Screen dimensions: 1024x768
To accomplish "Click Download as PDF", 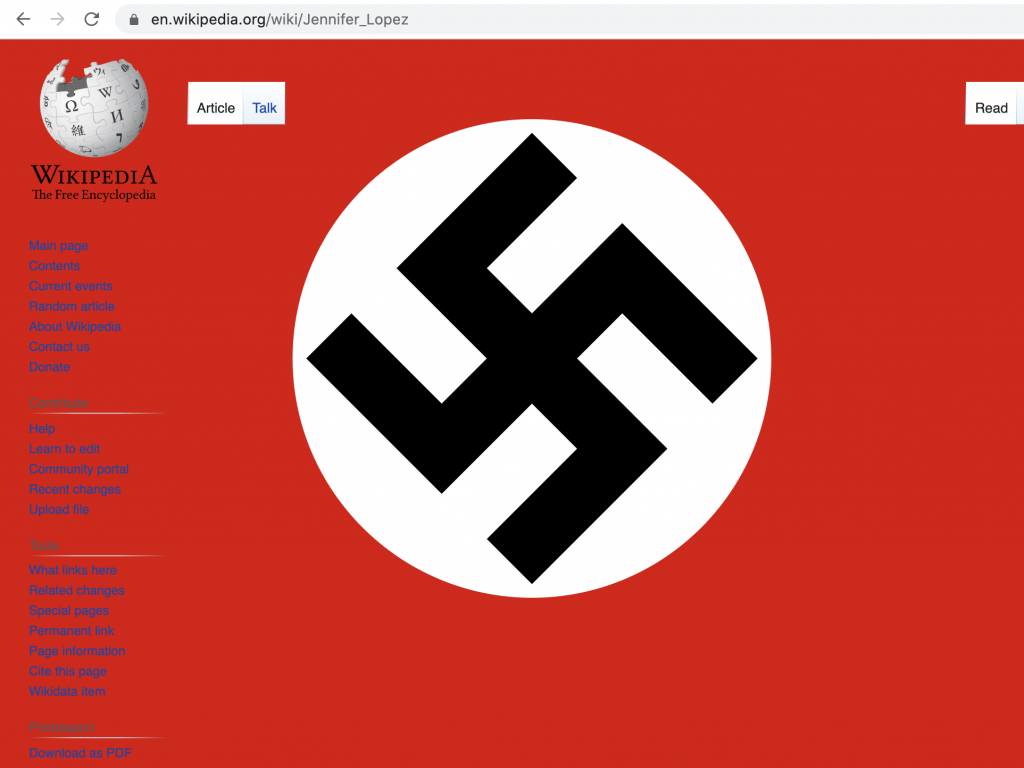I will (x=80, y=753).
